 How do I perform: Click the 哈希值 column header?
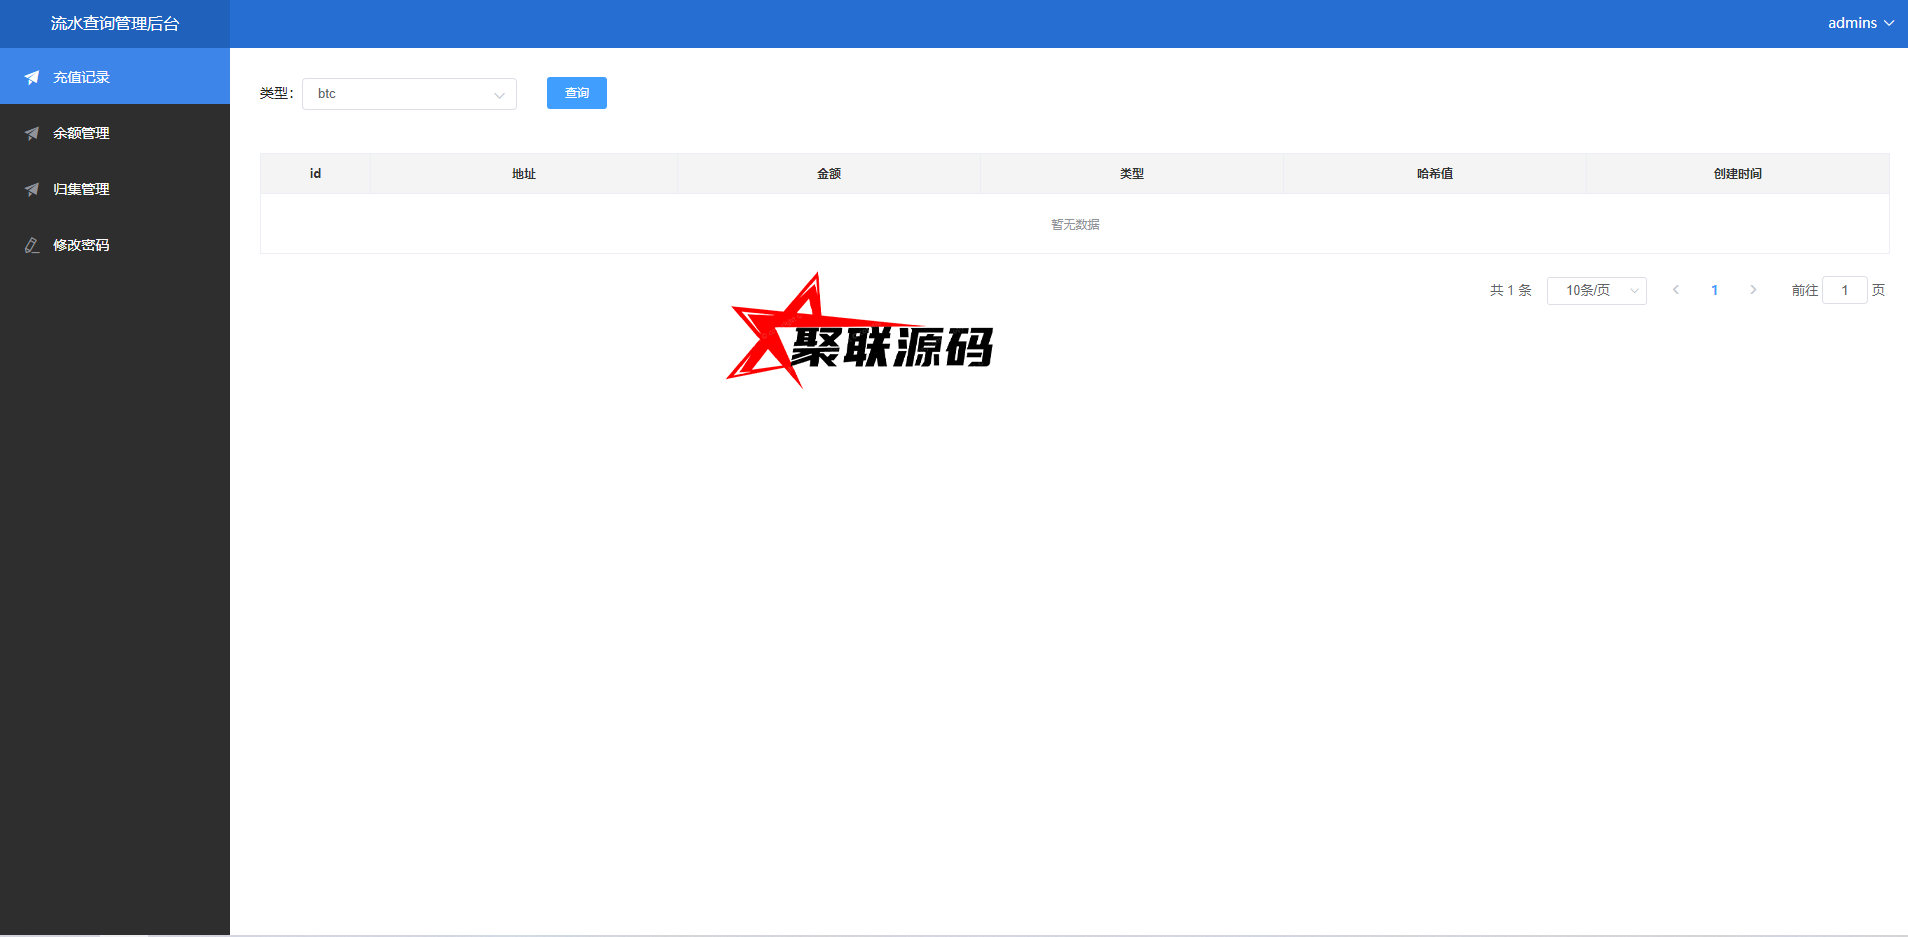pyautogui.click(x=1435, y=173)
